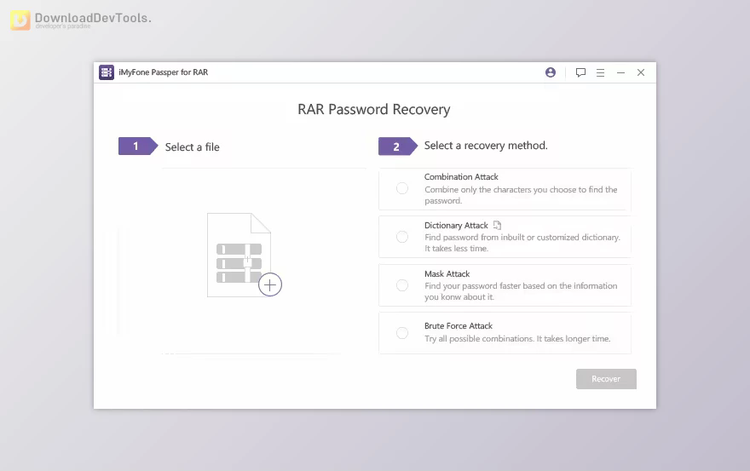Click the RAR archive file illustration
The height and width of the screenshot is (471, 750).
coord(239,254)
